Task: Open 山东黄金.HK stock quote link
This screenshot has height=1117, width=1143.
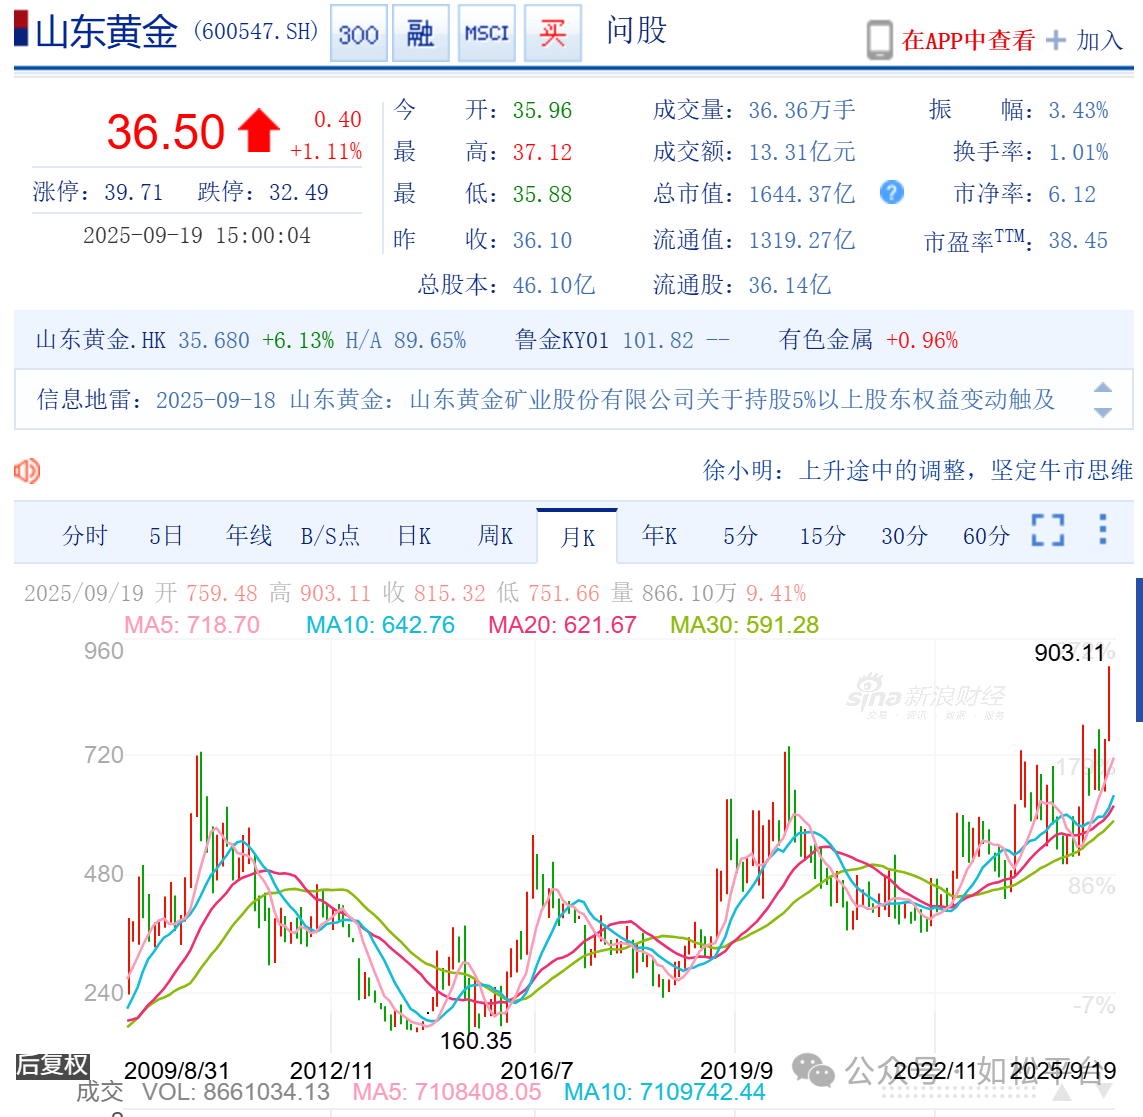Action: [100, 340]
